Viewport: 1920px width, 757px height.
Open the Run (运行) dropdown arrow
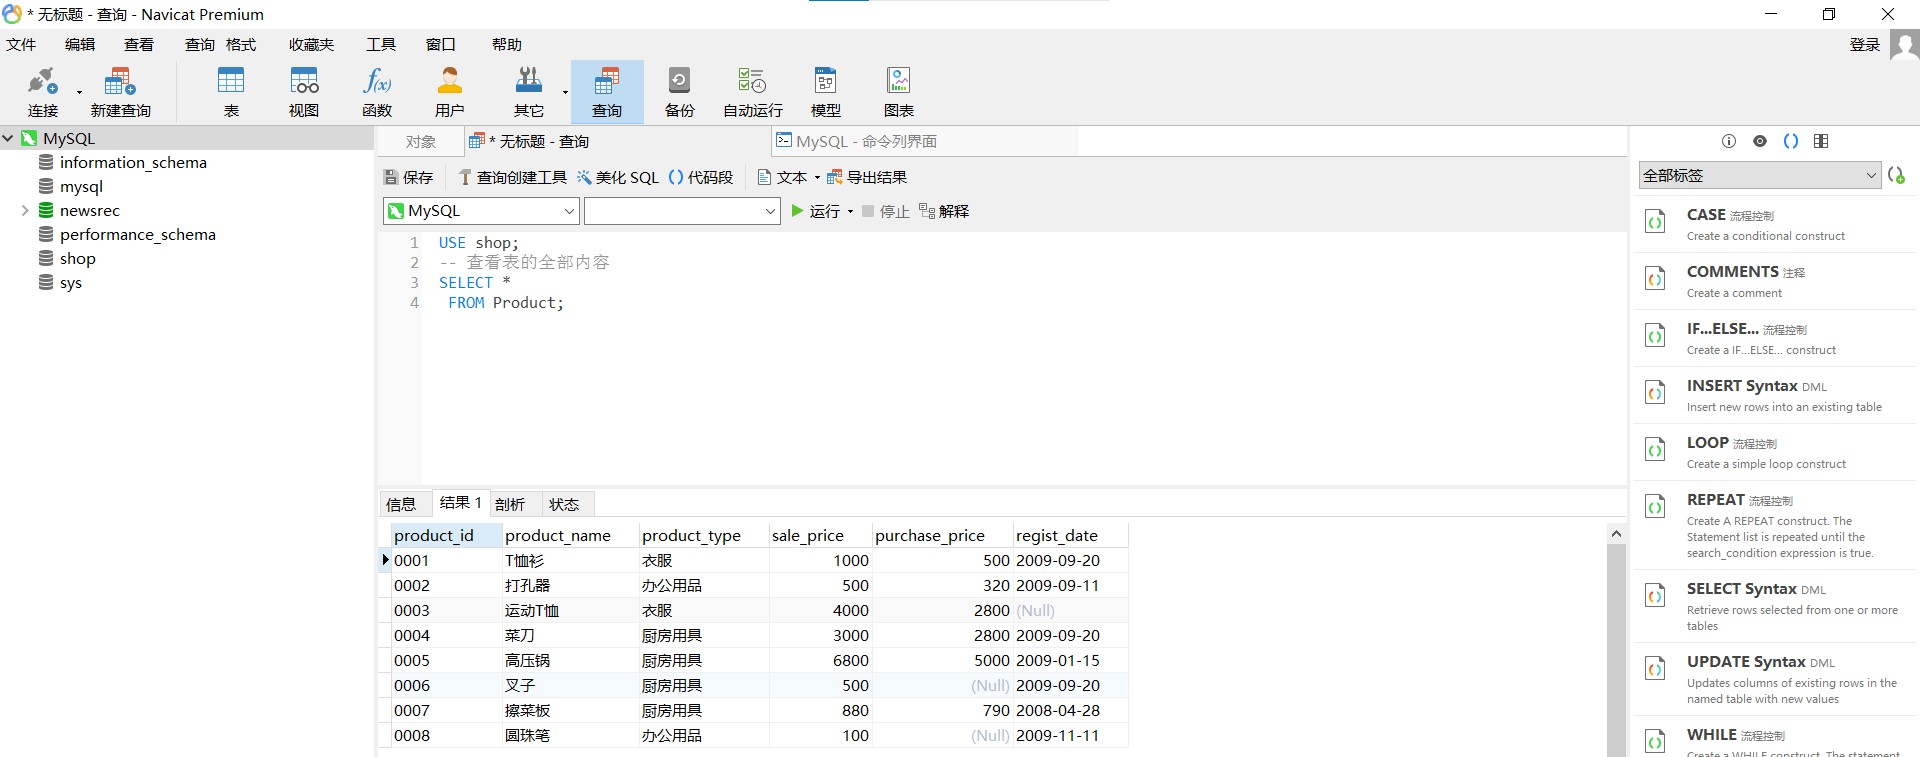(x=850, y=211)
